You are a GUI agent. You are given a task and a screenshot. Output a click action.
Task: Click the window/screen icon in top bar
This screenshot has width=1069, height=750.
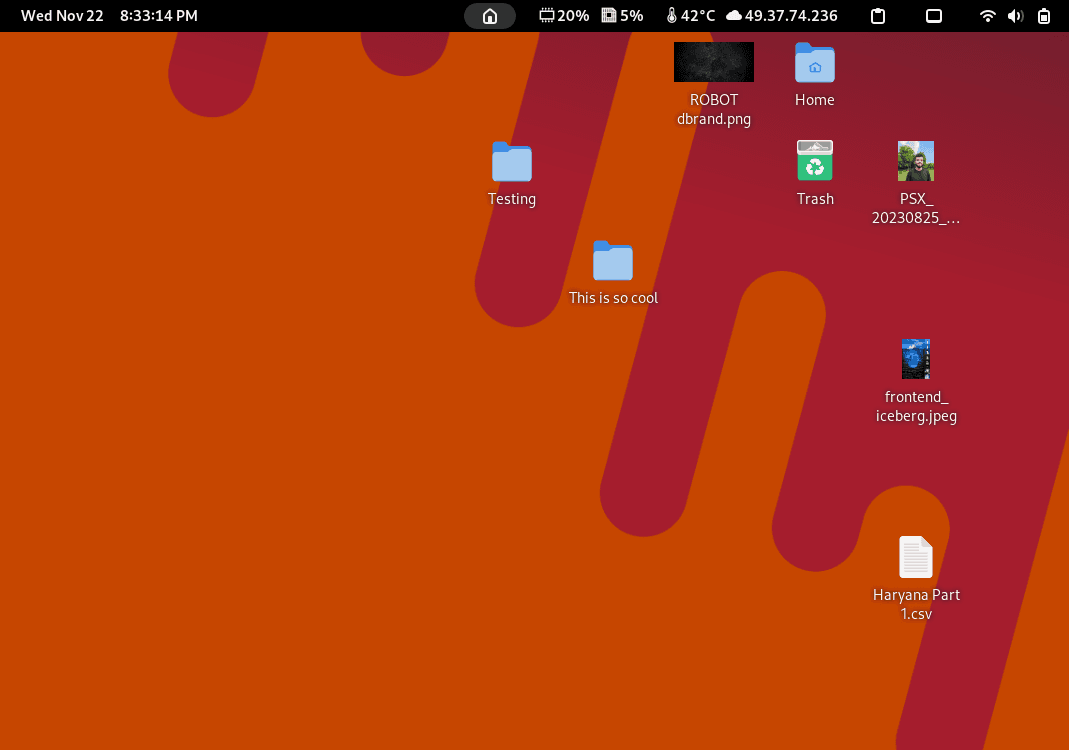934,16
